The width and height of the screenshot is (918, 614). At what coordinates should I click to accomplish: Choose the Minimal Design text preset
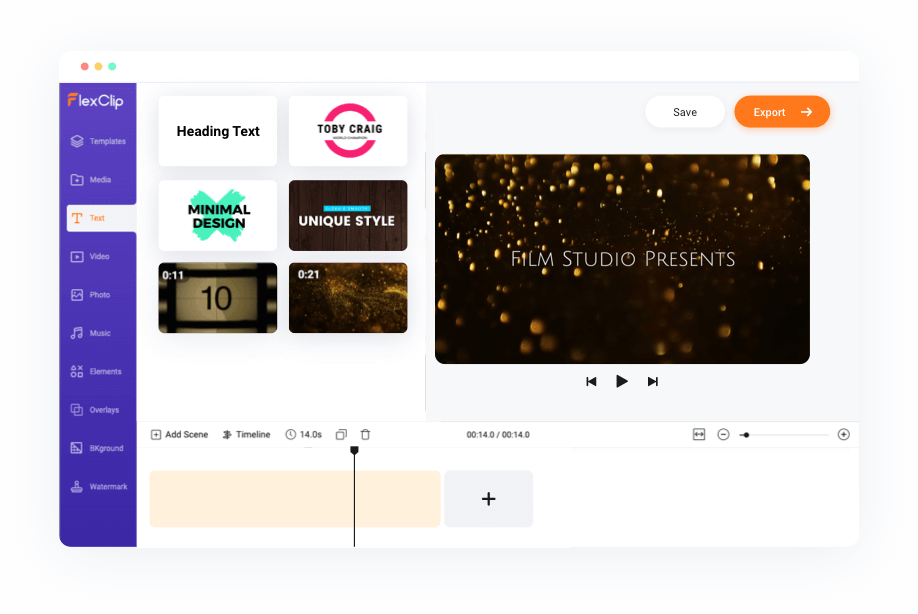point(218,215)
